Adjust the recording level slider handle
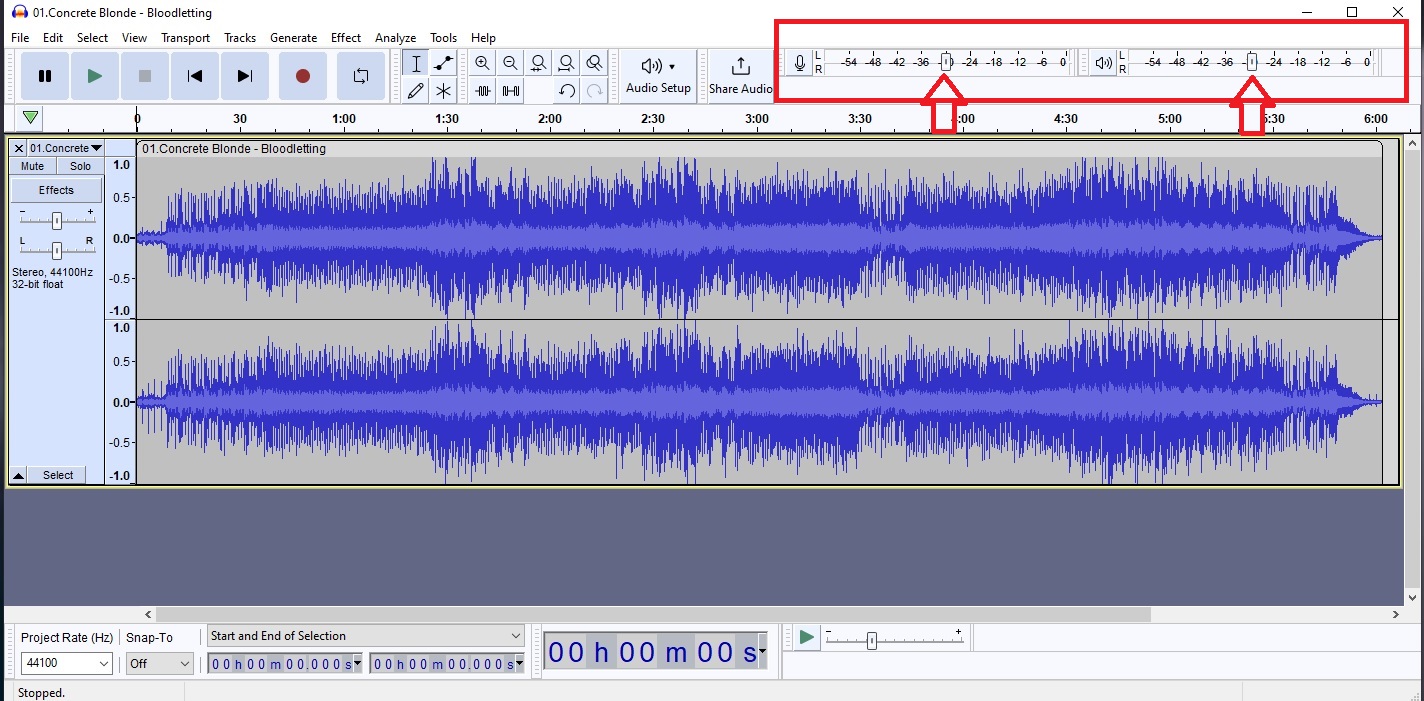 [x=946, y=62]
